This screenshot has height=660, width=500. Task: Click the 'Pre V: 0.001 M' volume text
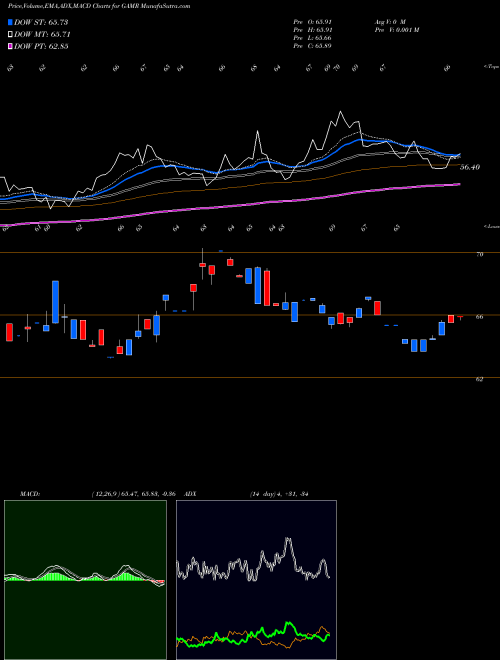(396, 29)
